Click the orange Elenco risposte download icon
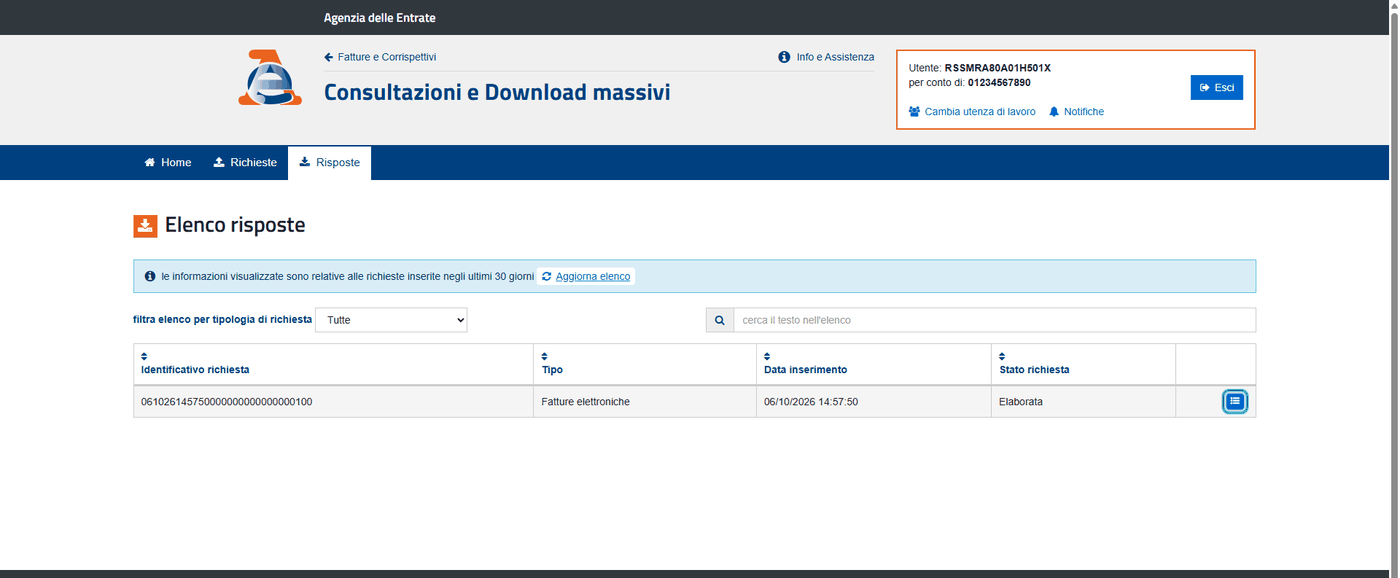This screenshot has width=1400, height=578. pyautogui.click(x=145, y=226)
